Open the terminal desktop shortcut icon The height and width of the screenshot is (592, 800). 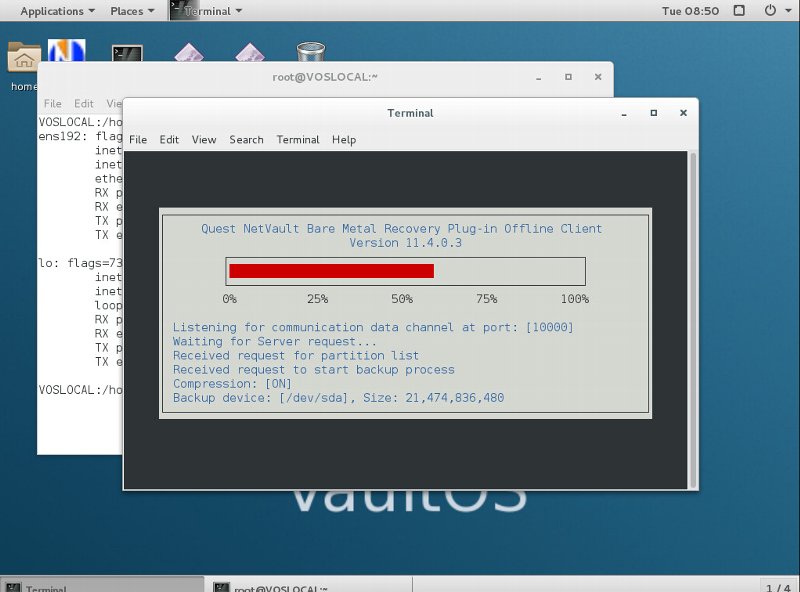[127, 53]
